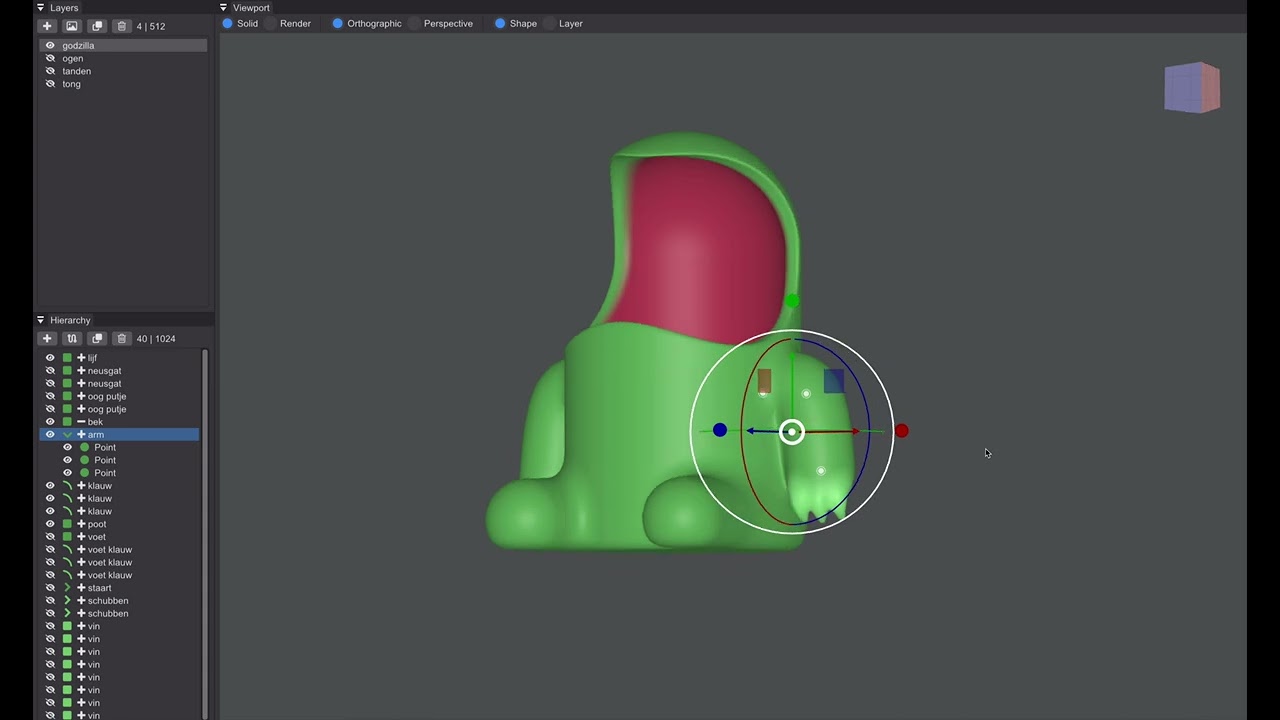Click the orientation cube in viewport corner
The height and width of the screenshot is (720, 1280).
click(x=1192, y=88)
